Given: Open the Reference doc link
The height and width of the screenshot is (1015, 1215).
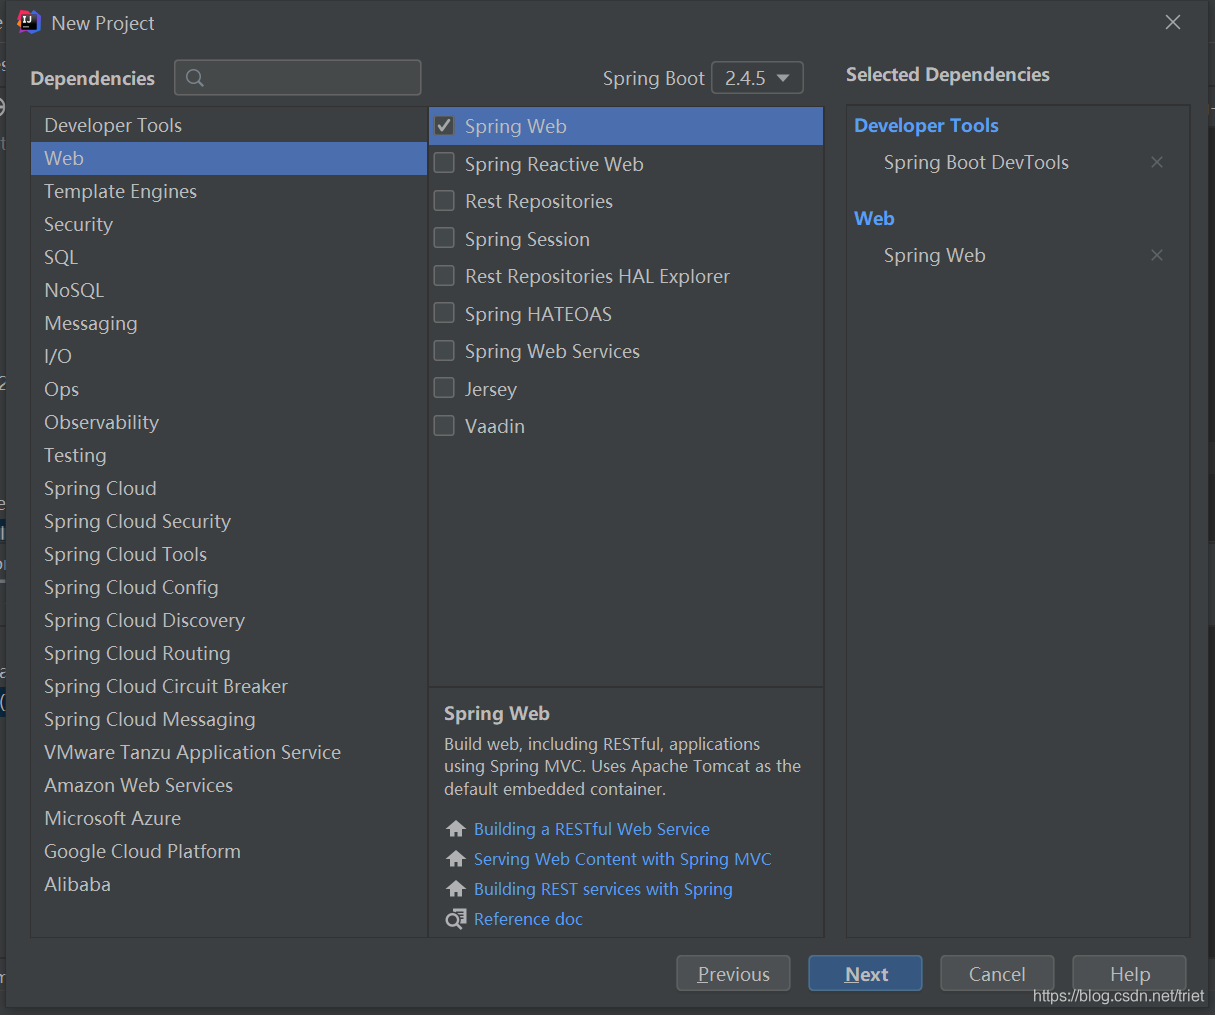Looking at the screenshot, I should pyautogui.click(x=528, y=919).
